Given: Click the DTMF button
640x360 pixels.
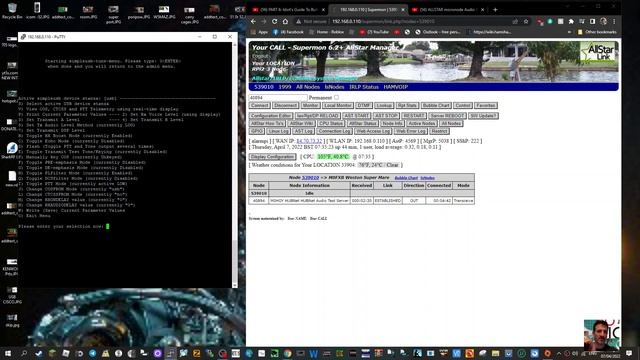Looking at the screenshot, I should click(x=363, y=105).
